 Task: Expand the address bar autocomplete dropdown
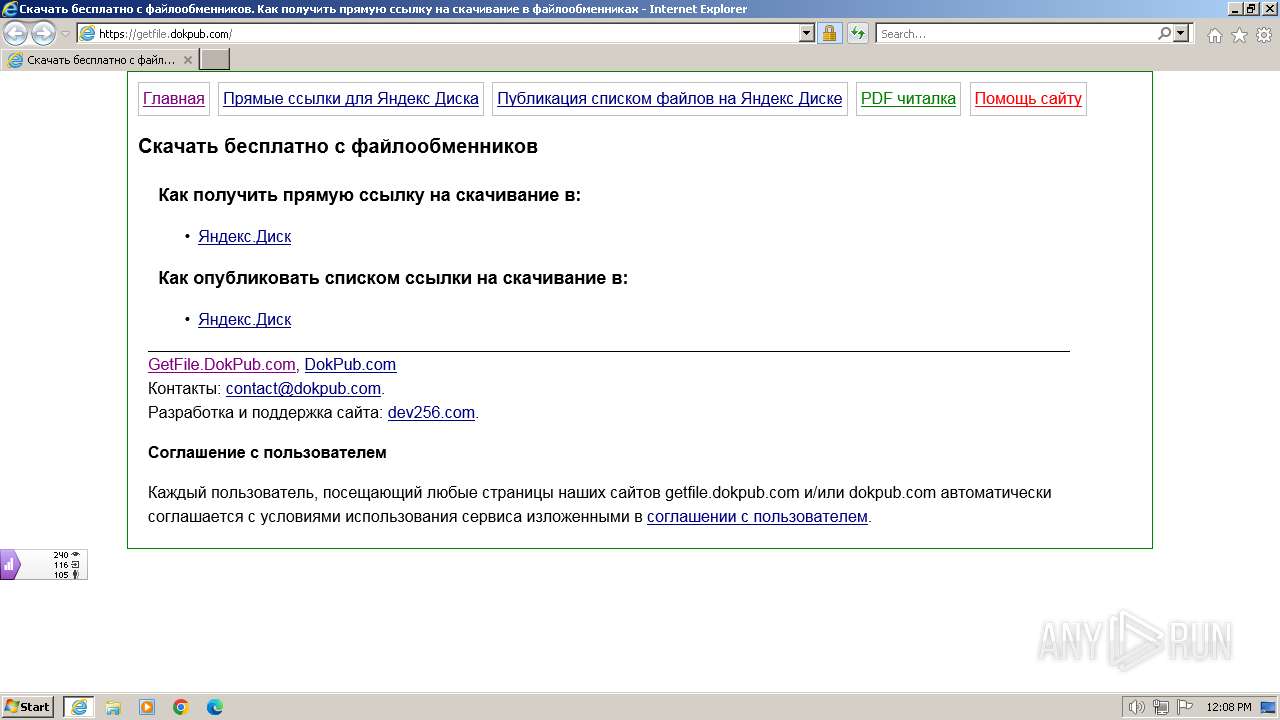point(807,33)
